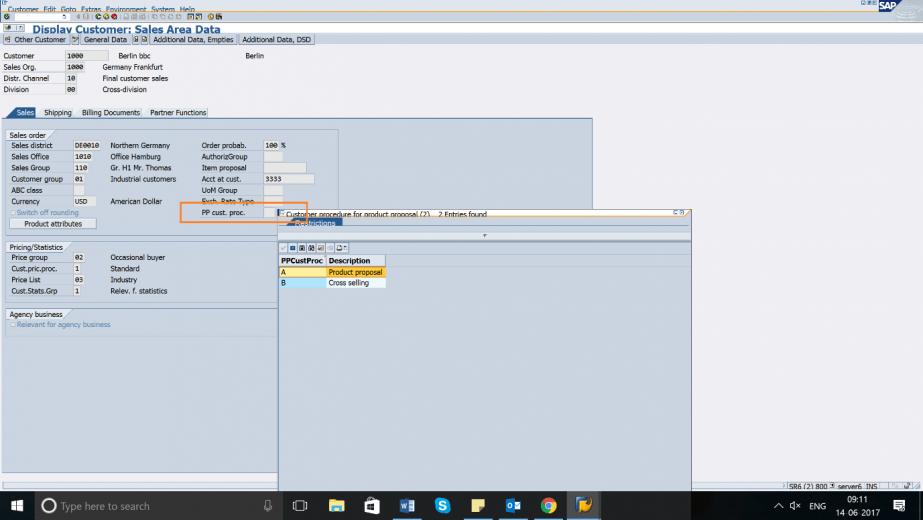Toggle the Switch off rounding checkbox
This screenshot has height=520, width=923.
pyautogui.click(x=13, y=213)
